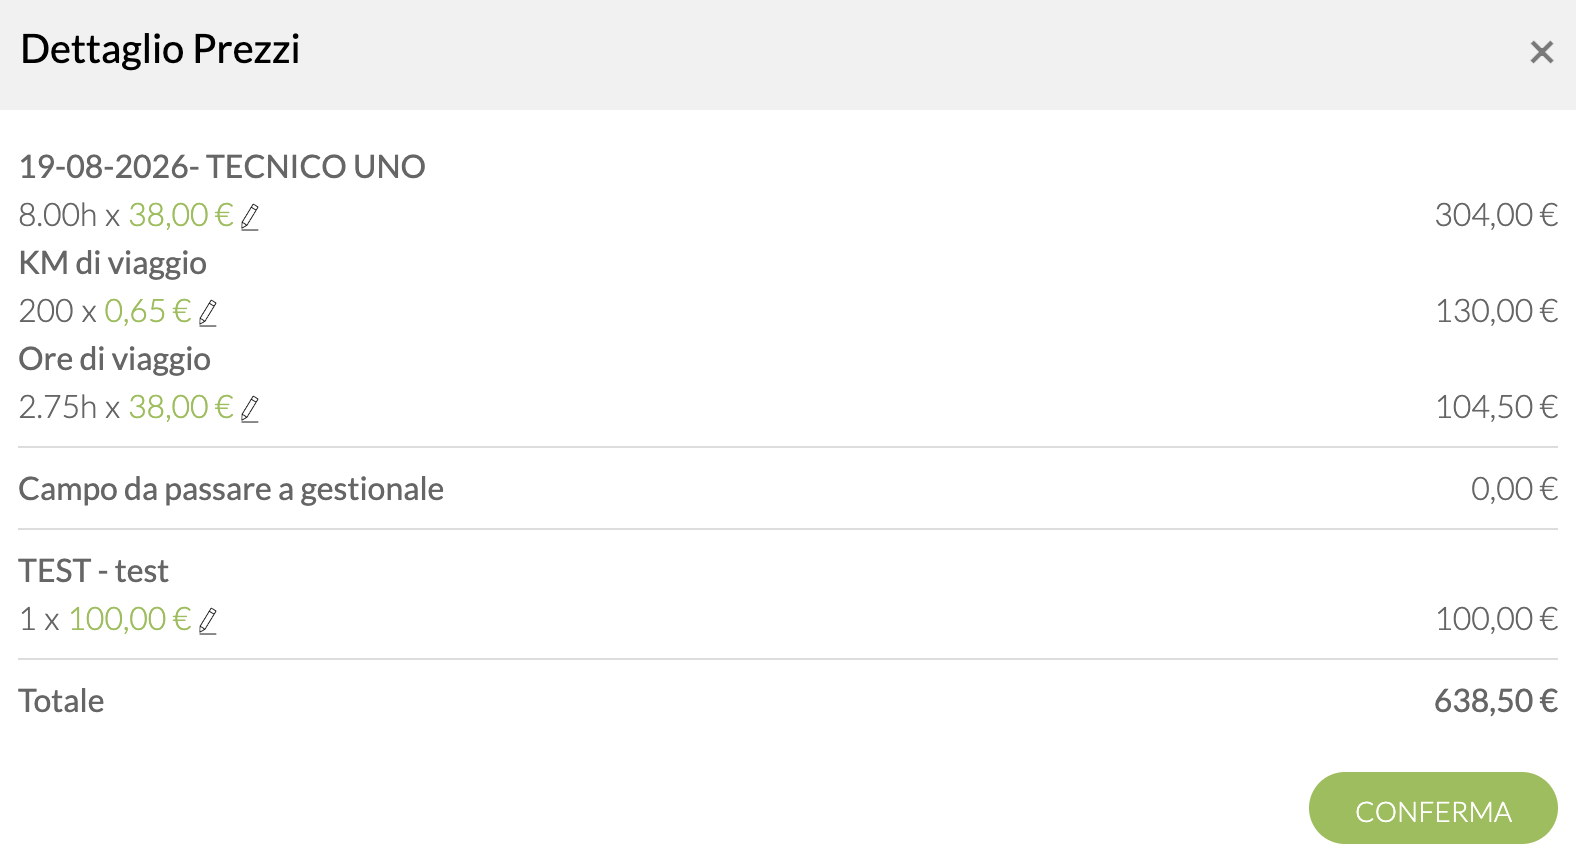Click the TEST - test item label

94,571
